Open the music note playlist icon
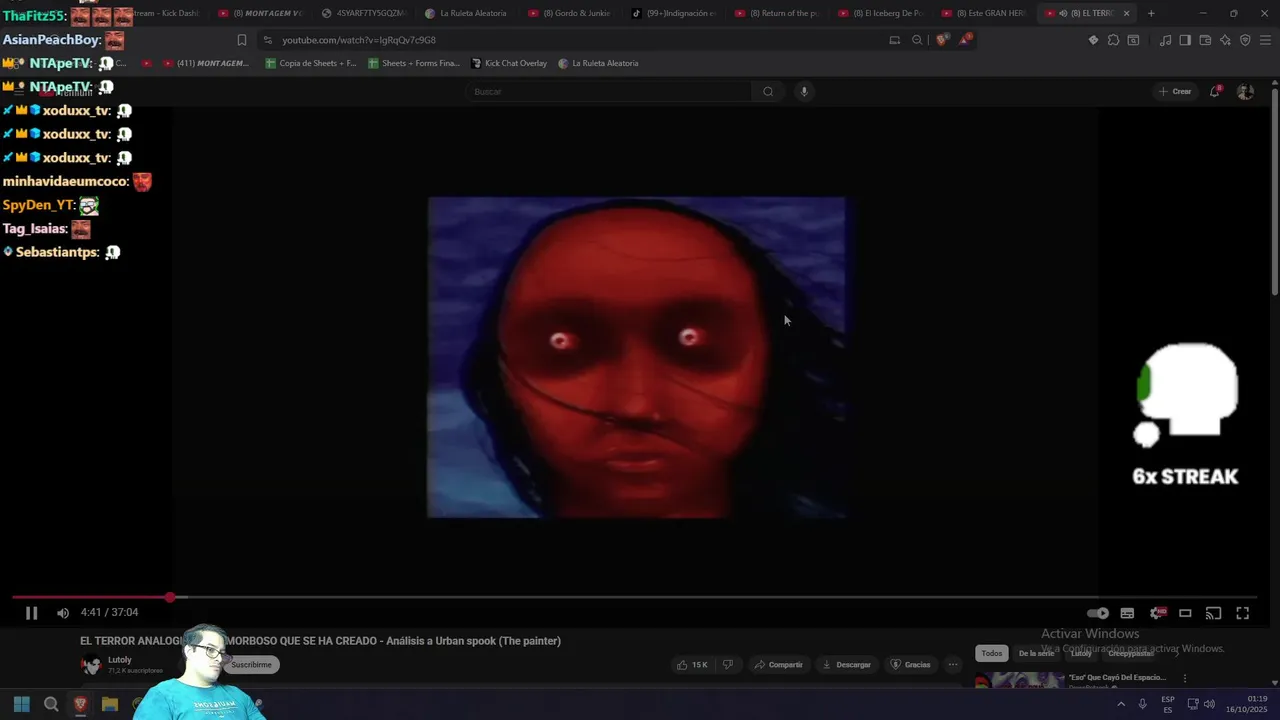Viewport: 1280px width, 720px height. (x=1165, y=40)
